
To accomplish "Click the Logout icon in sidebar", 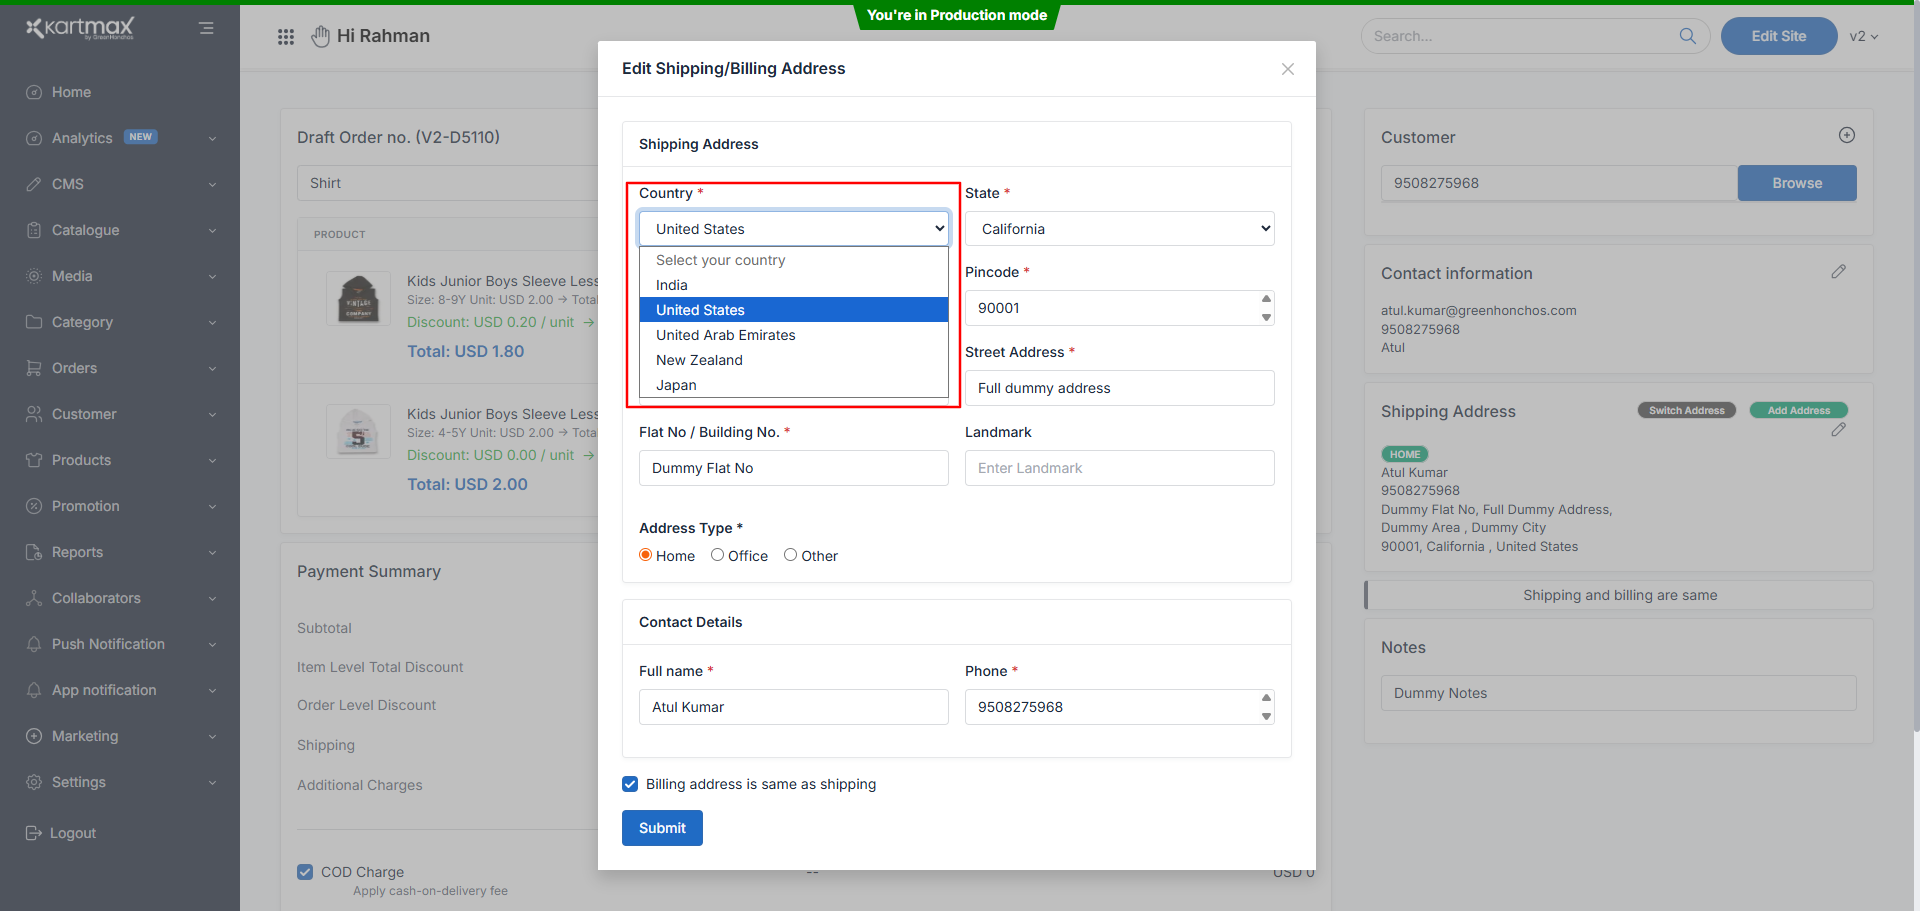I will click(34, 833).
